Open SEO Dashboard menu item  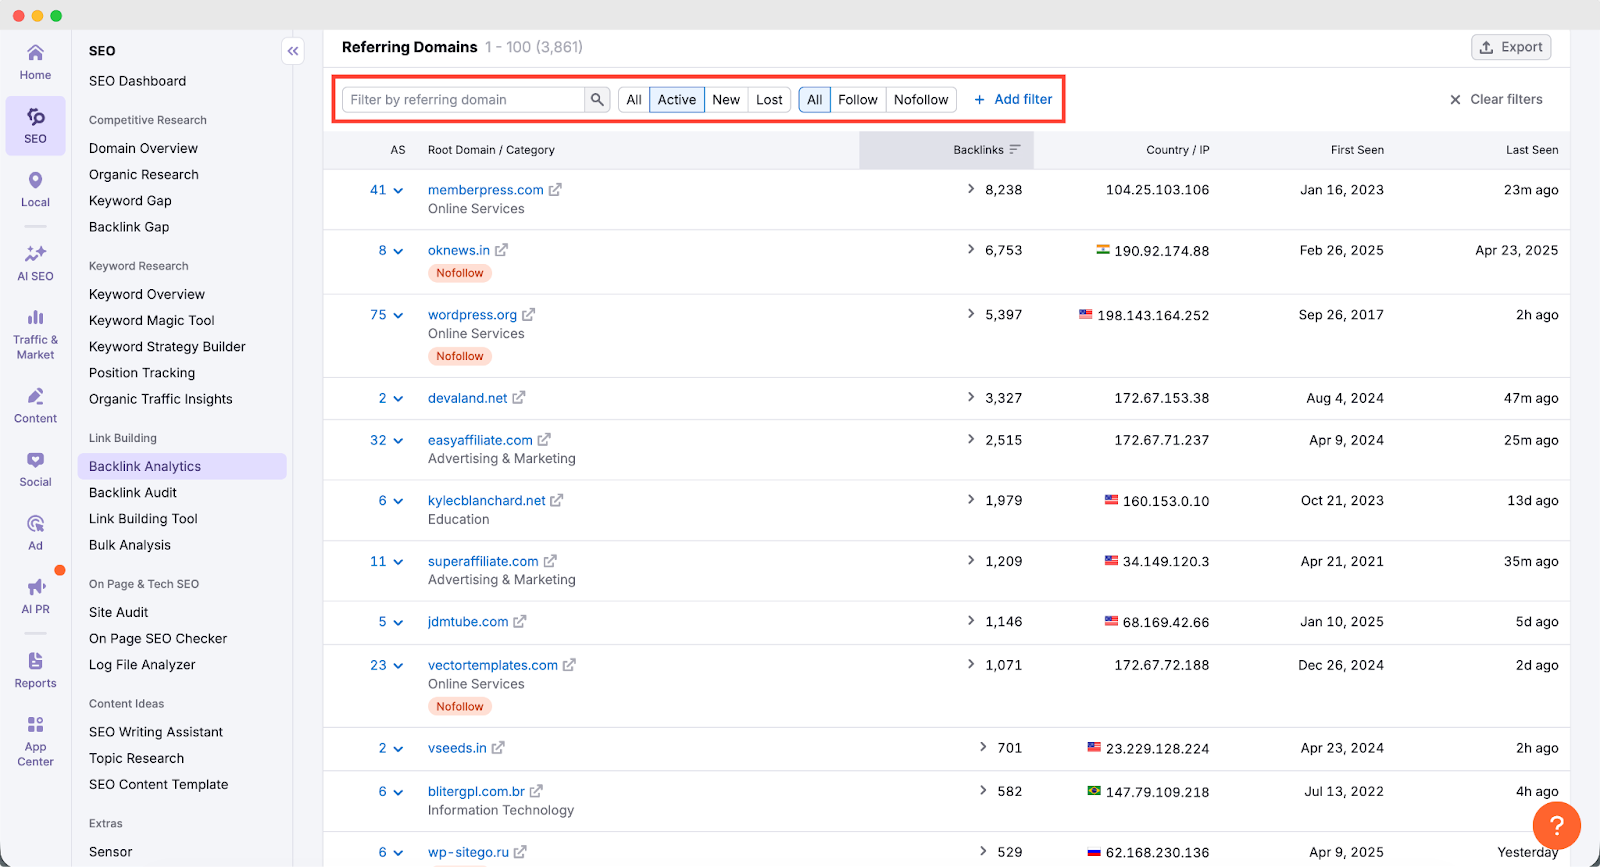[137, 81]
